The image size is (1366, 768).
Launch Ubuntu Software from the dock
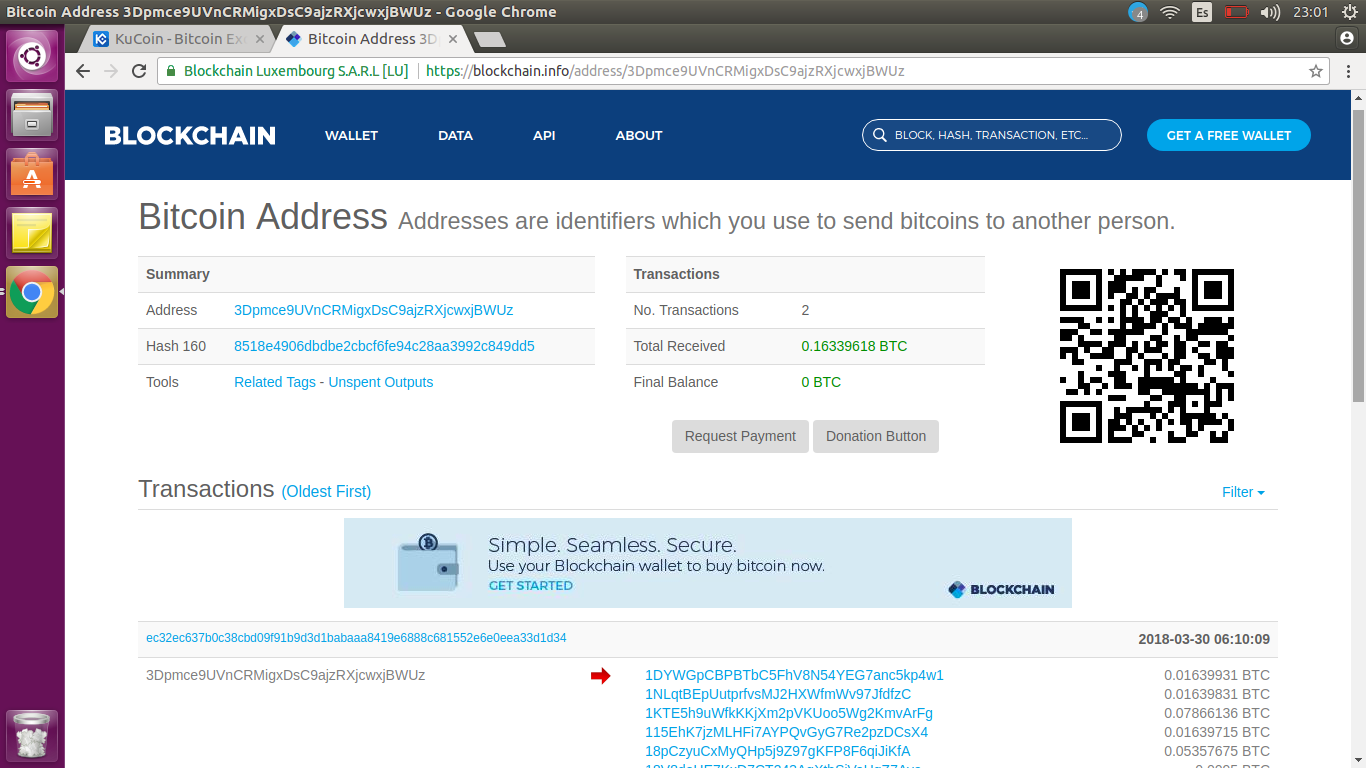click(x=33, y=174)
